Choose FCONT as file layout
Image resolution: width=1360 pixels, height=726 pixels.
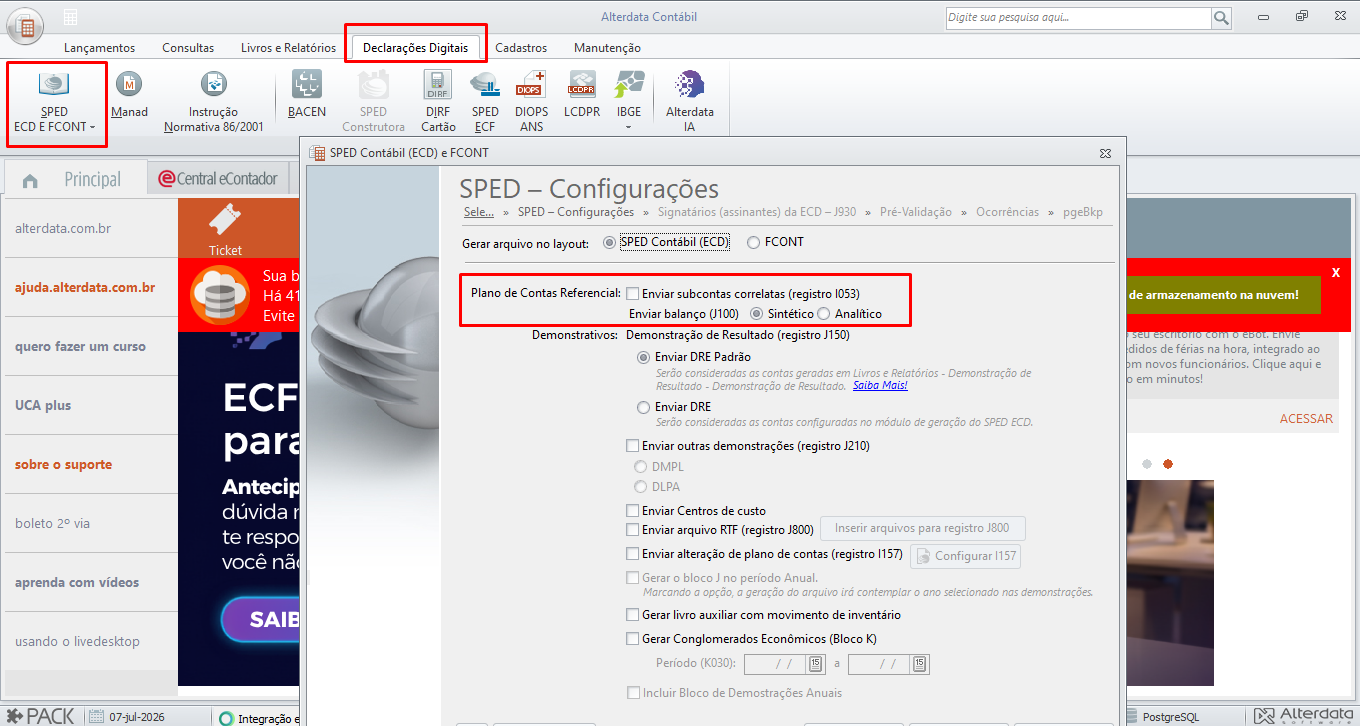pos(753,242)
